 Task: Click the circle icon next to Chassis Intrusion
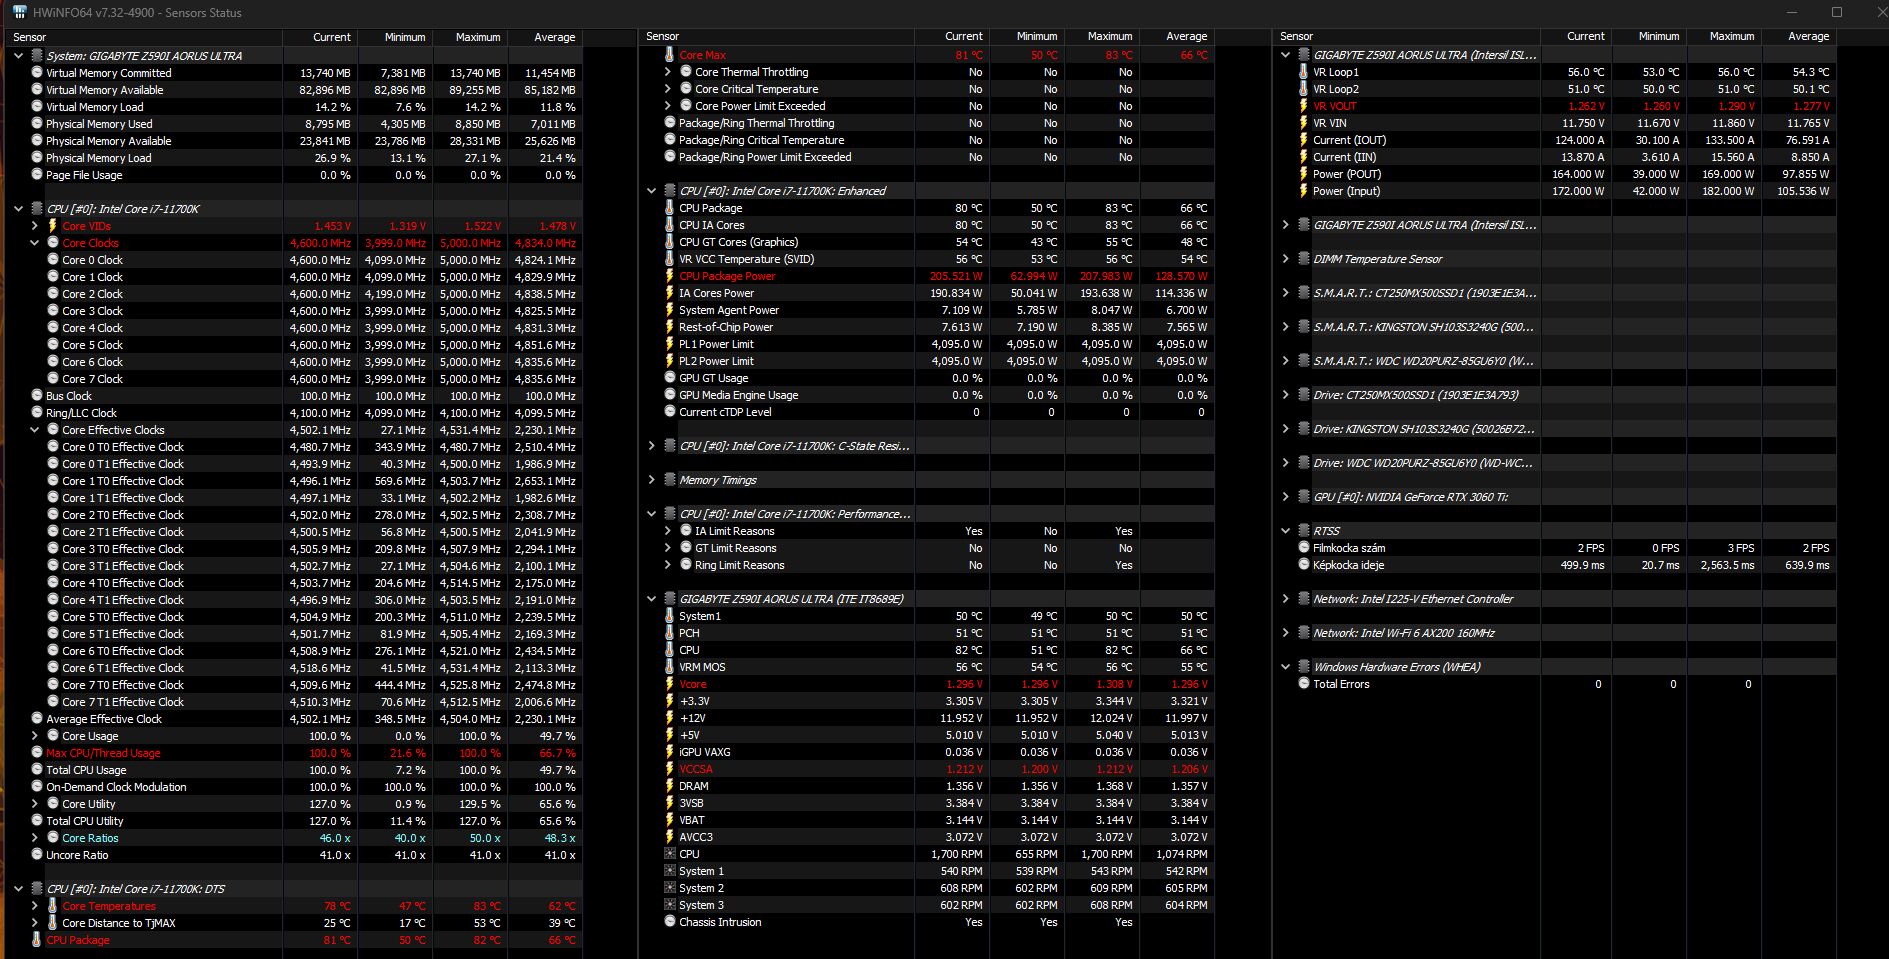(669, 922)
